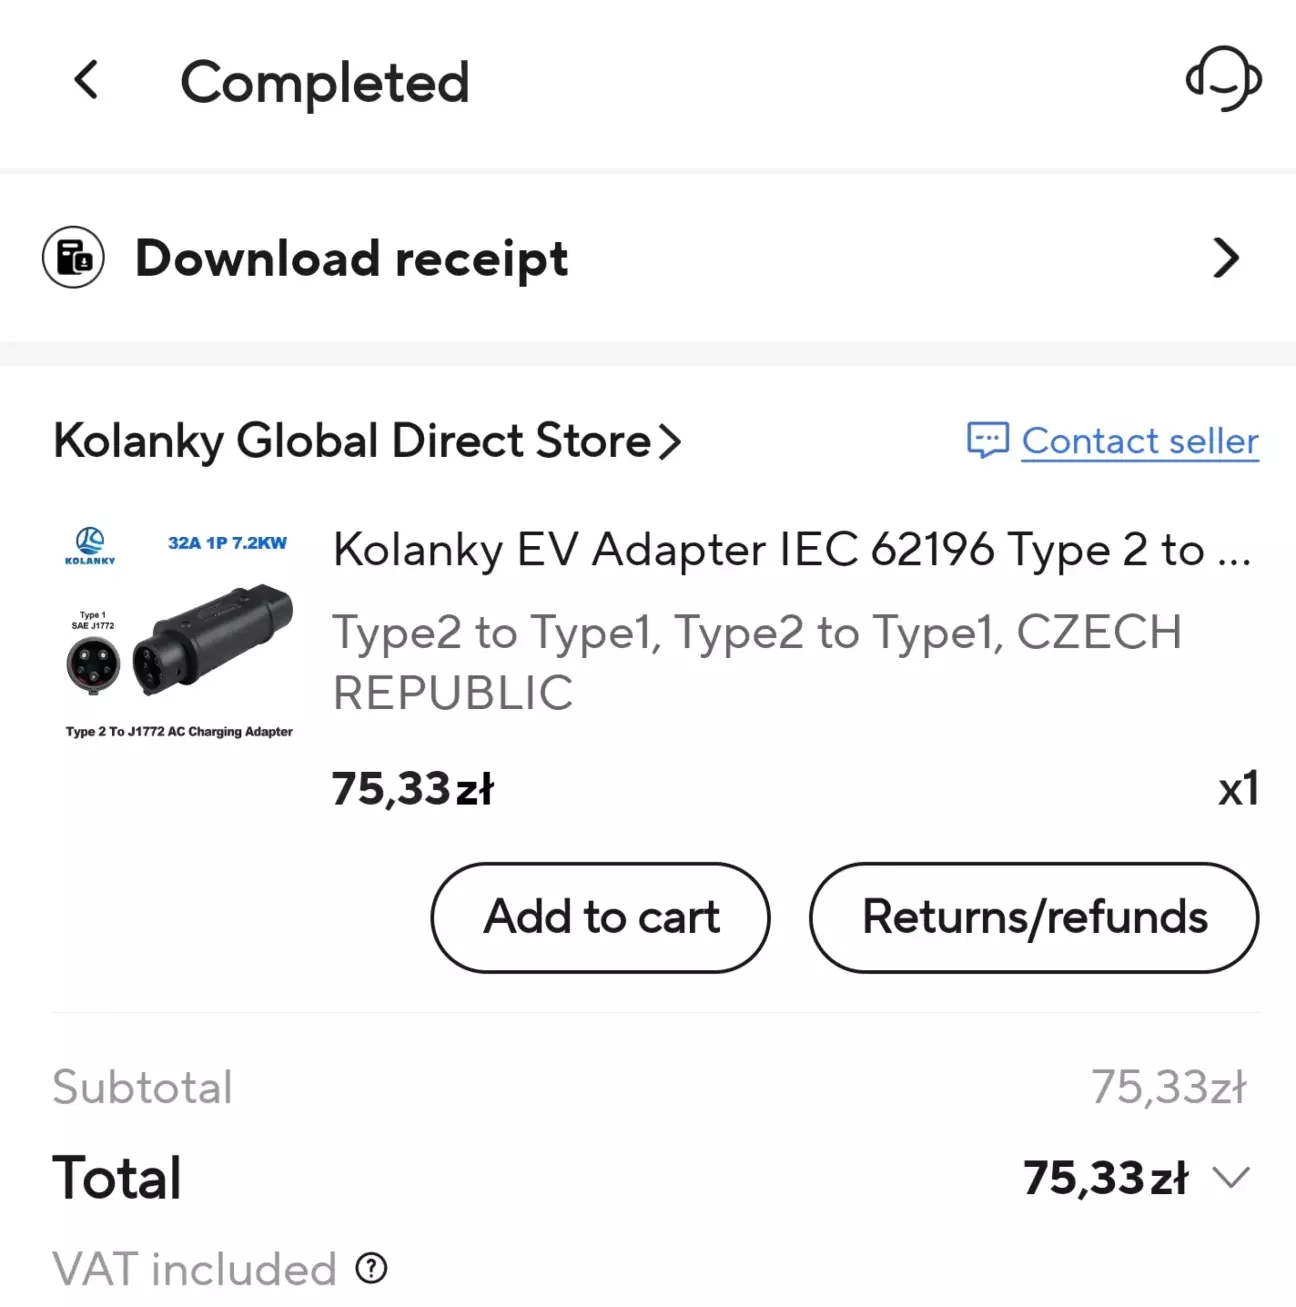The width and height of the screenshot is (1296, 1307).
Task: Open Kolanky EV Adapter product title
Action: tap(791, 550)
